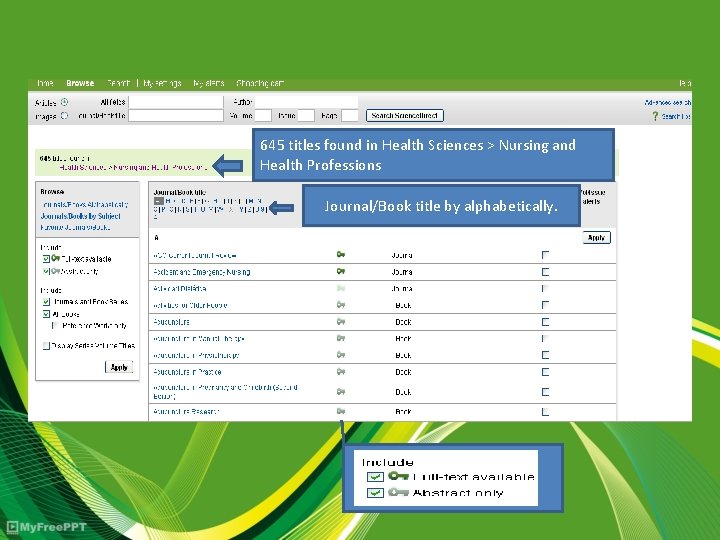720x540 pixels.
Task: Click the Search ScienceDirect button
Action: [405, 115]
